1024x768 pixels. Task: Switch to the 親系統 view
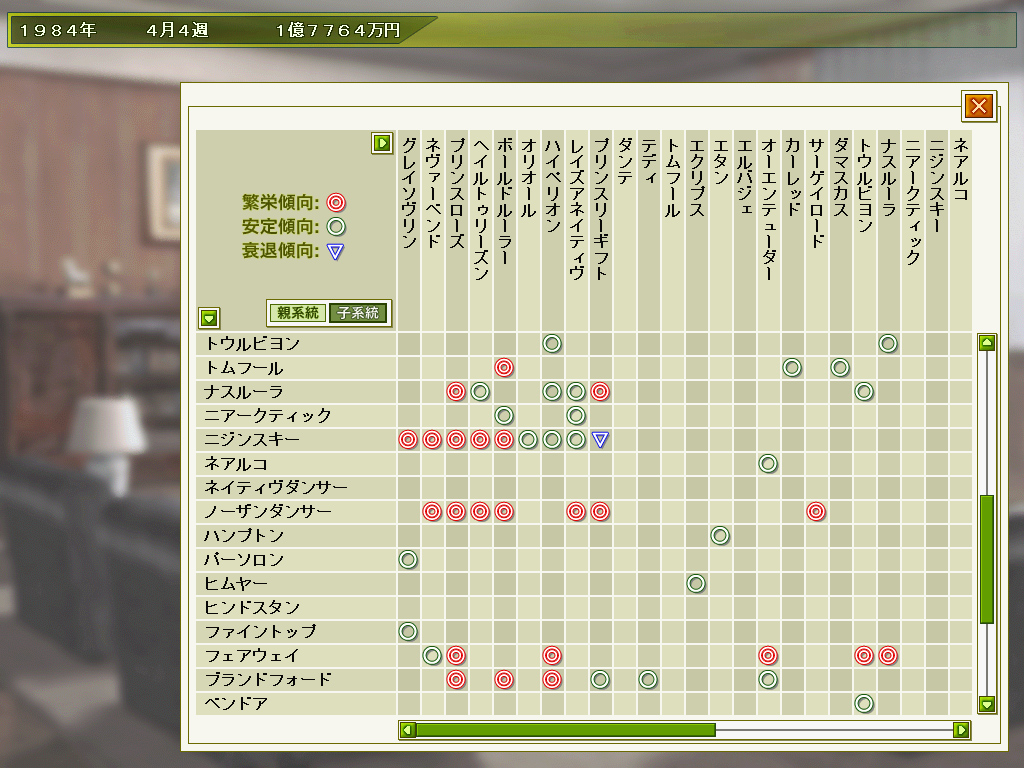click(298, 313)
